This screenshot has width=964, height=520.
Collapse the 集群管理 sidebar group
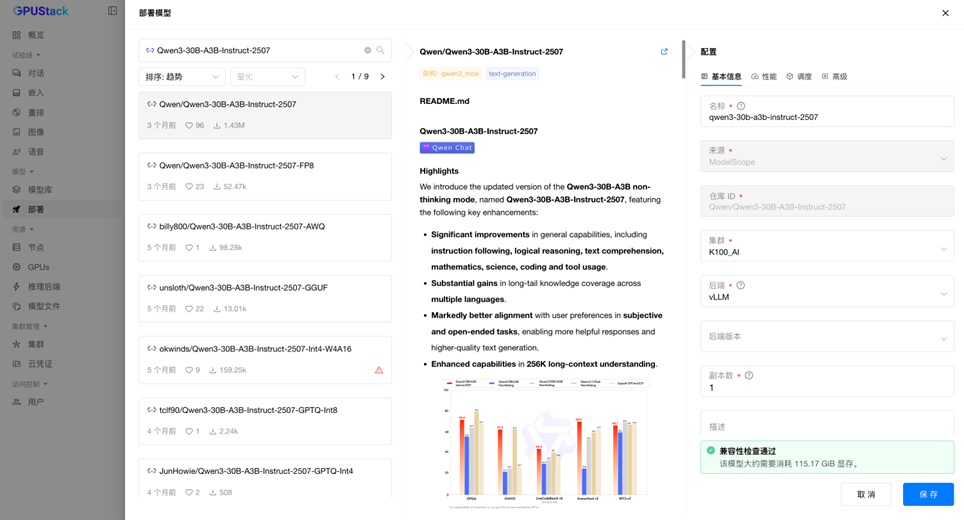pyautogui.click(x=30, y=326)
